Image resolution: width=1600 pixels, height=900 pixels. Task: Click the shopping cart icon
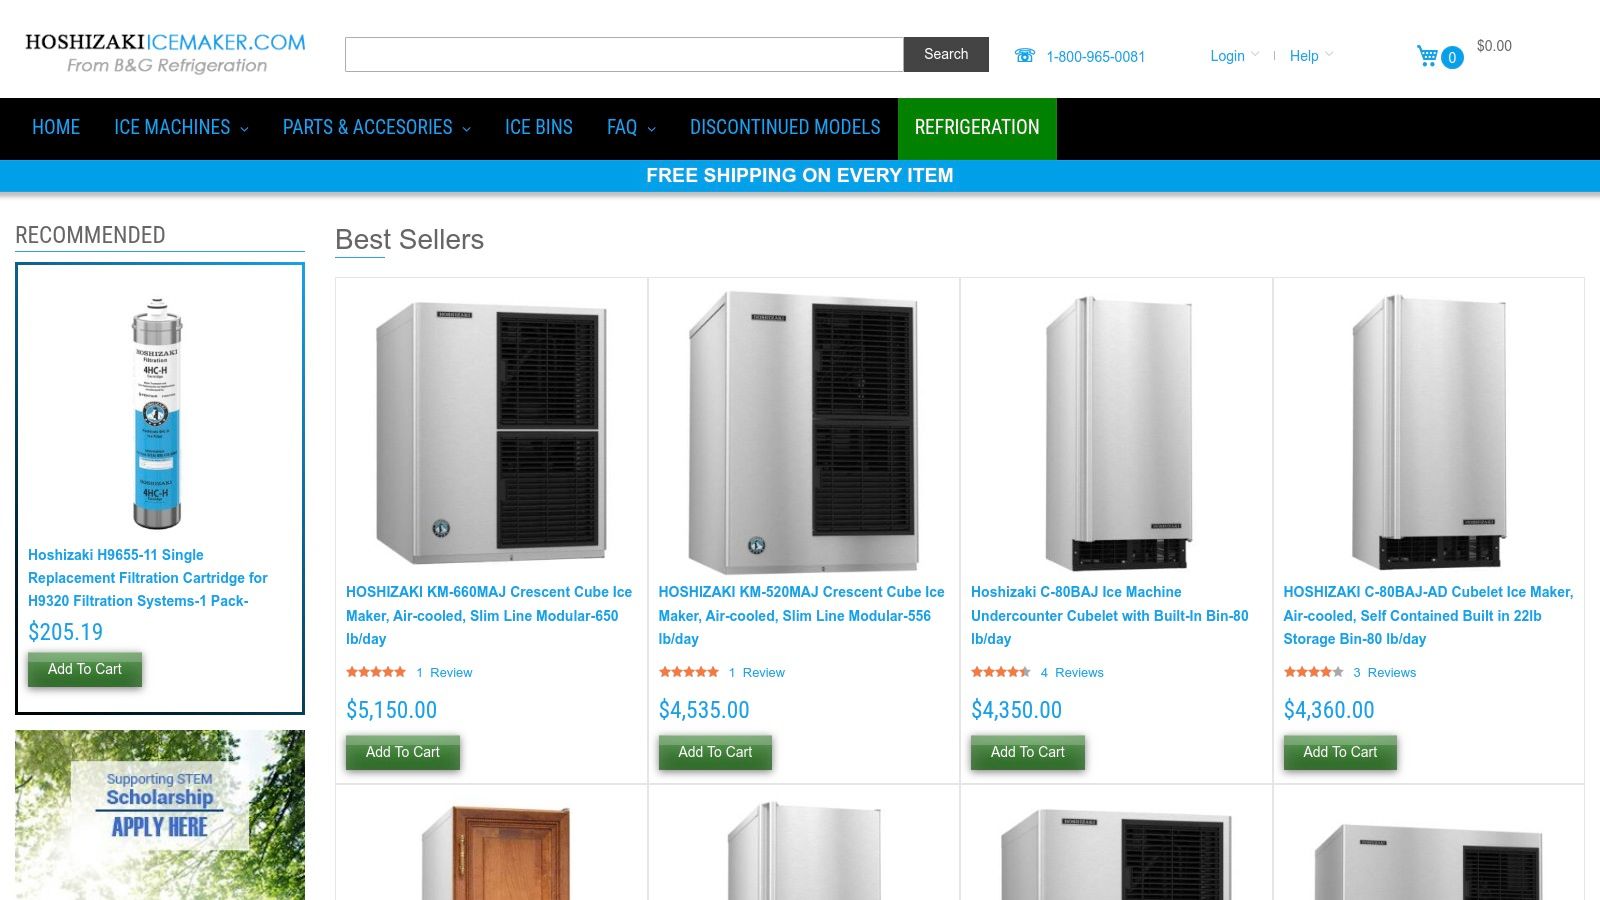(x=1427, y=56)
